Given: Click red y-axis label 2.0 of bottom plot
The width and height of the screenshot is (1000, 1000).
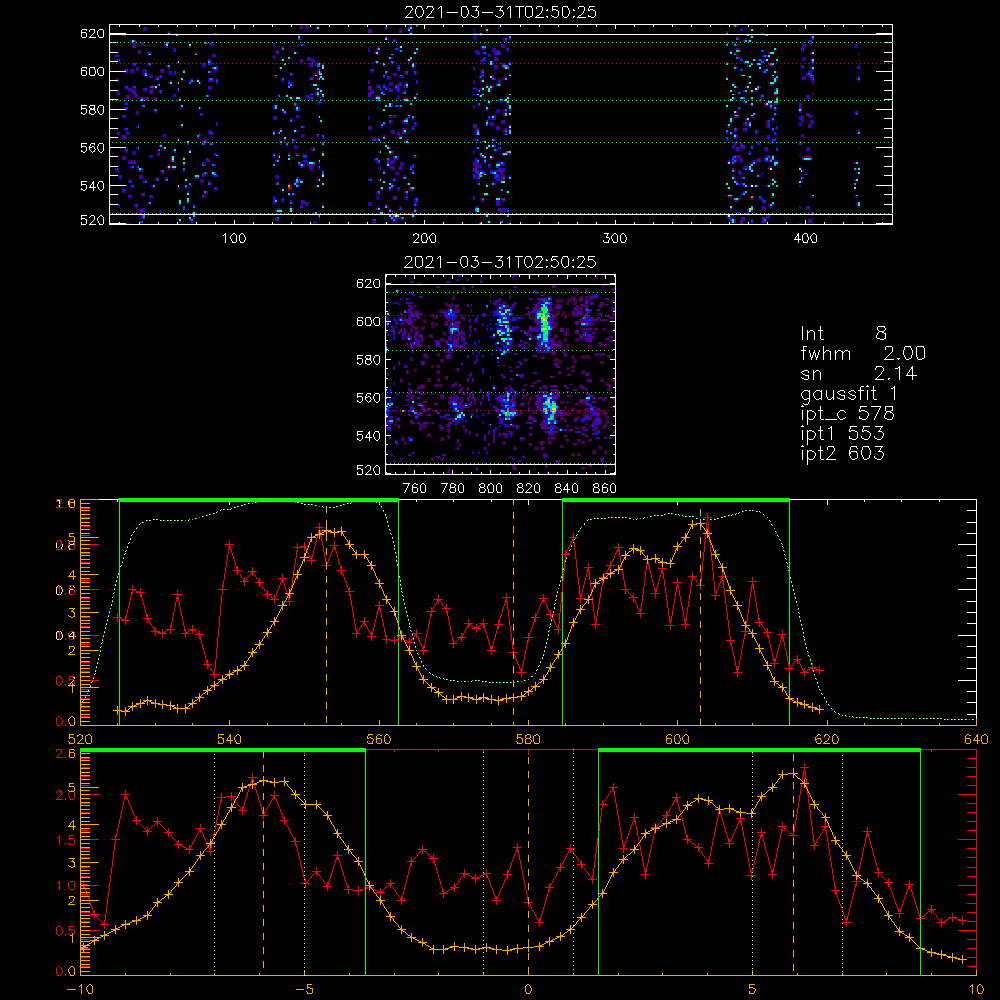Looking at the screenshot, I should point(67,795).
